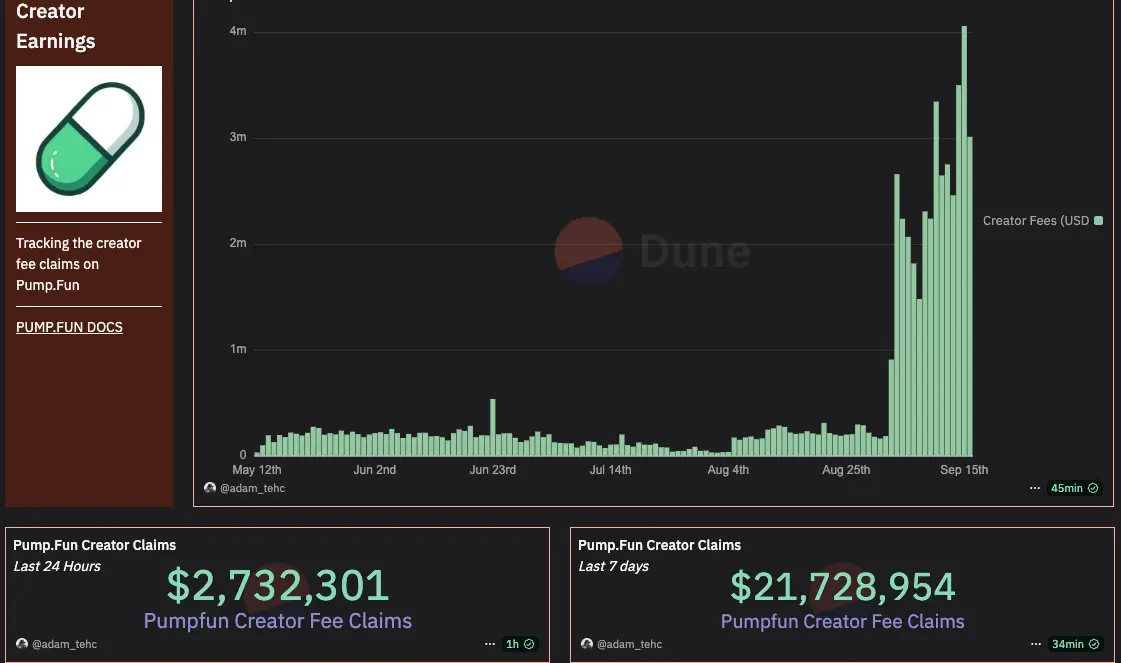Open the three-dot menu beside 45min

[1034, 488]
